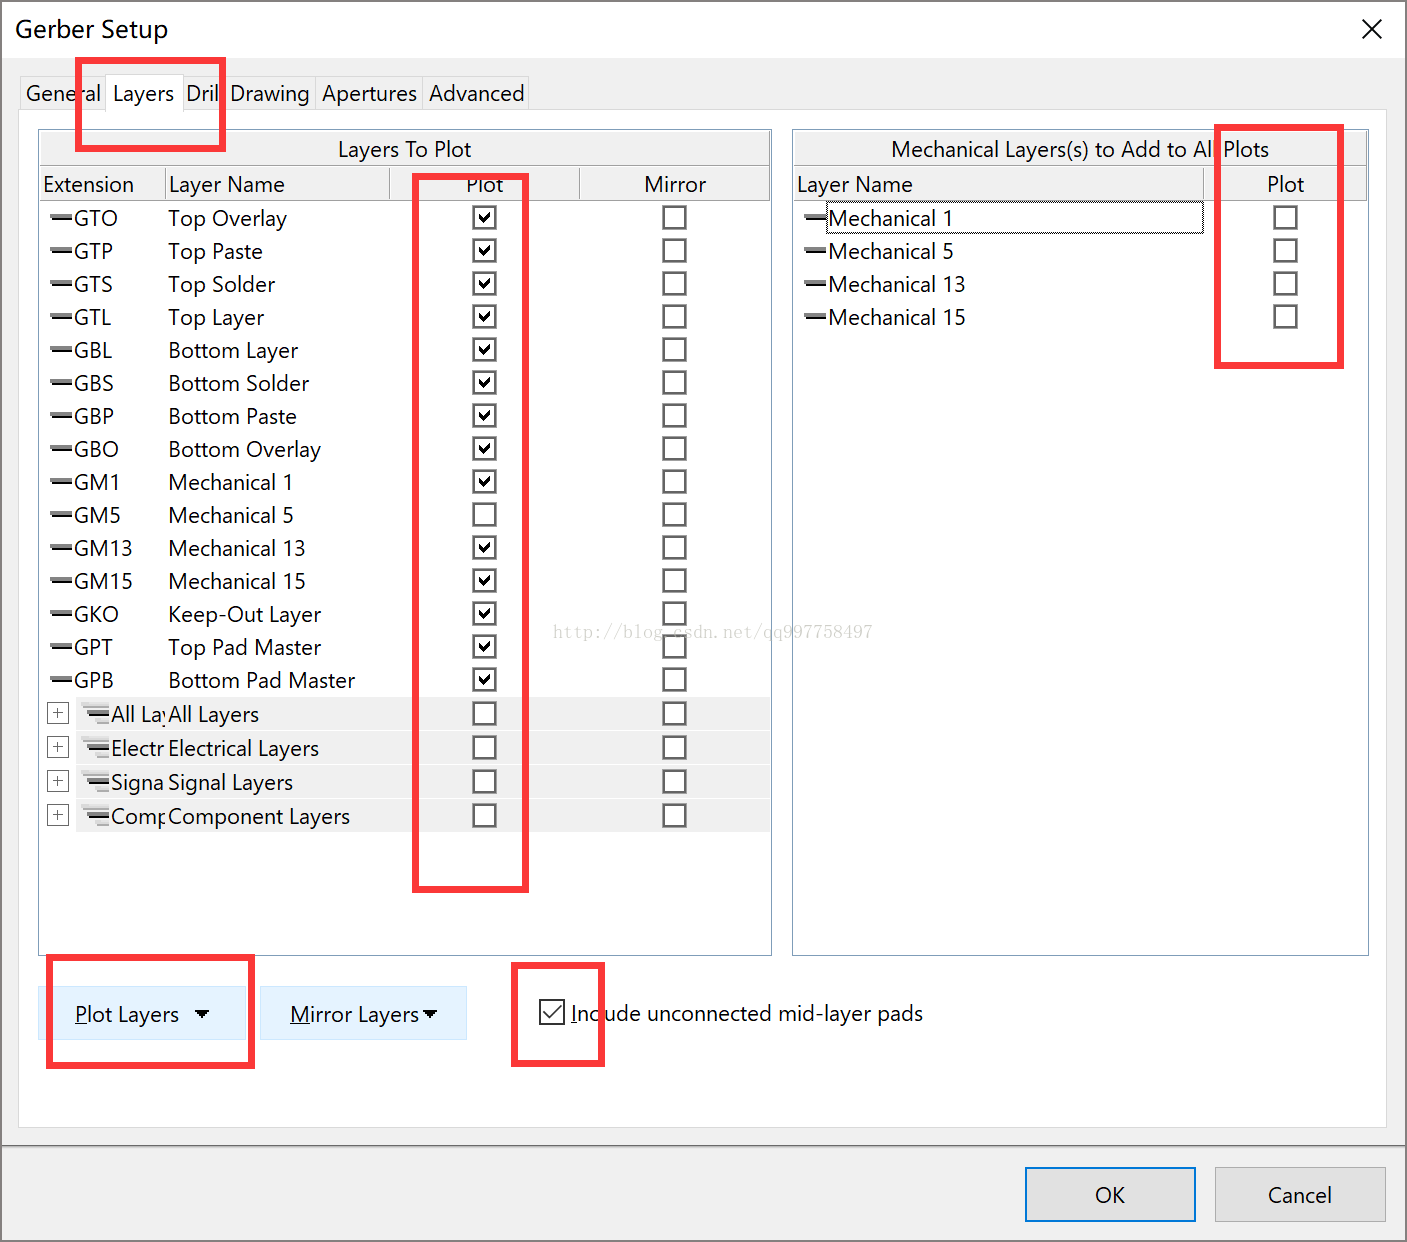This screenshot has height=1242, width=1407.
Task: Click the GTS layer icon
Action: [x=61, y=284]
